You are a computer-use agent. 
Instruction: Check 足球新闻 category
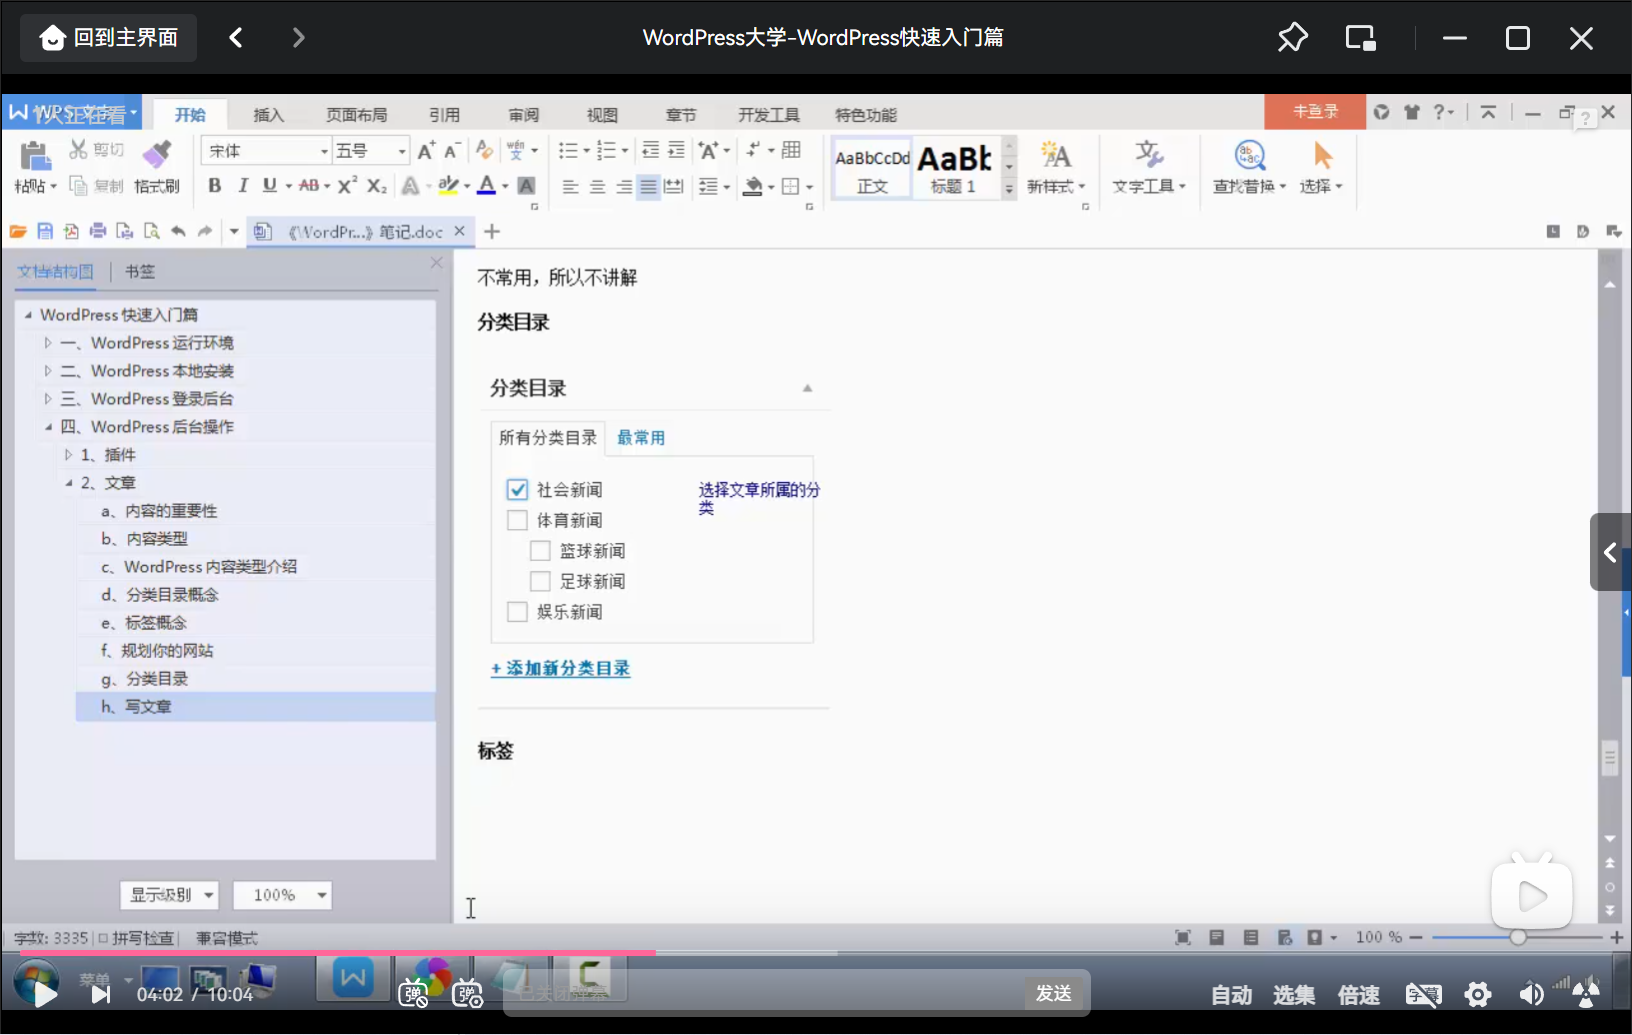pos(540,581)
